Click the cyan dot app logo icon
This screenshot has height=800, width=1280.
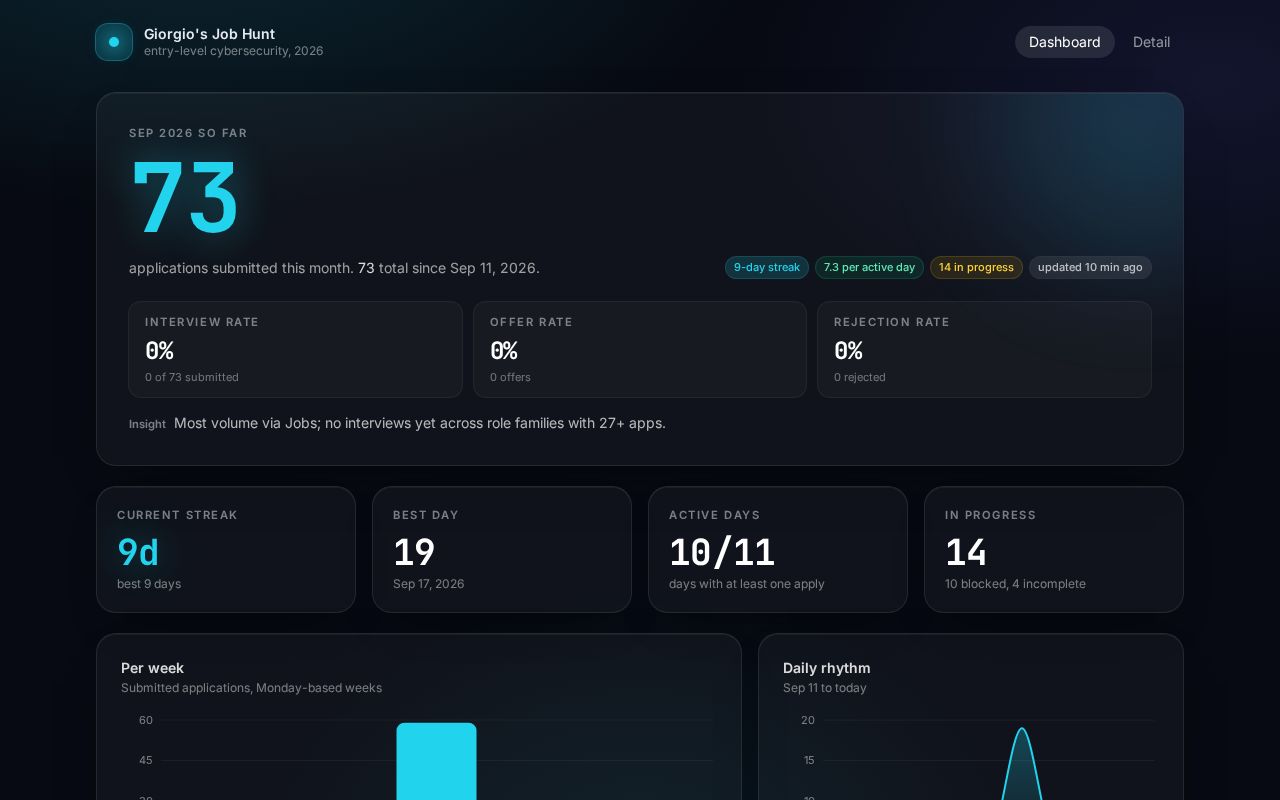114,42
